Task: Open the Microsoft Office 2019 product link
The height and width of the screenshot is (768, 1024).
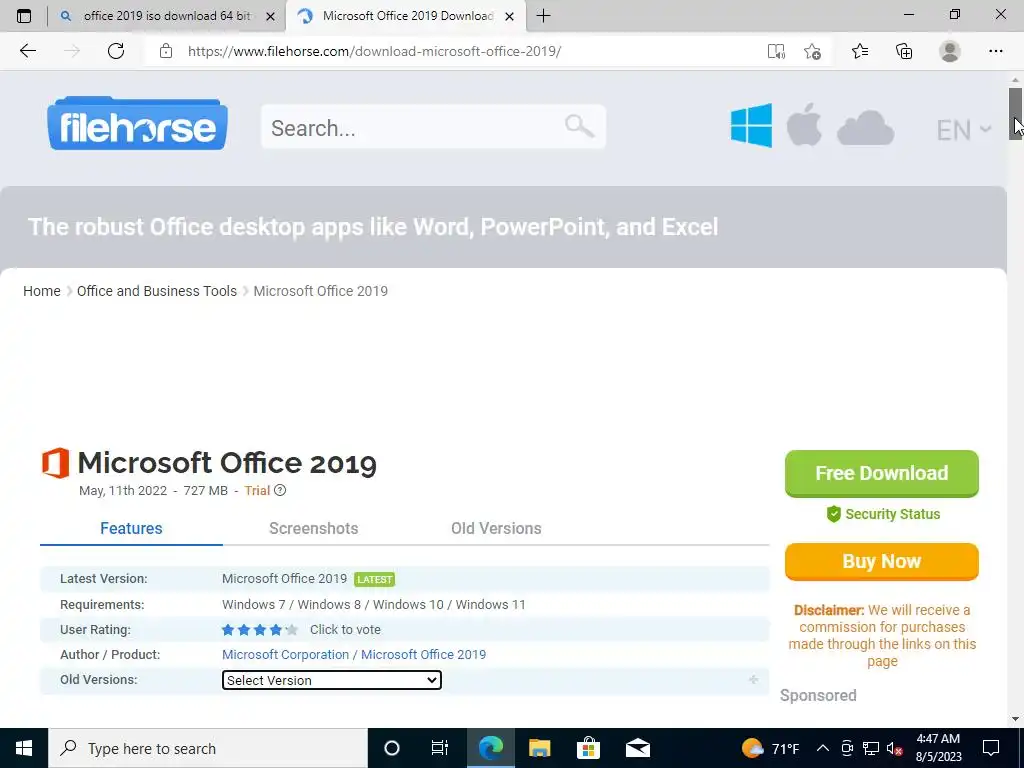Action: [423, 654]
